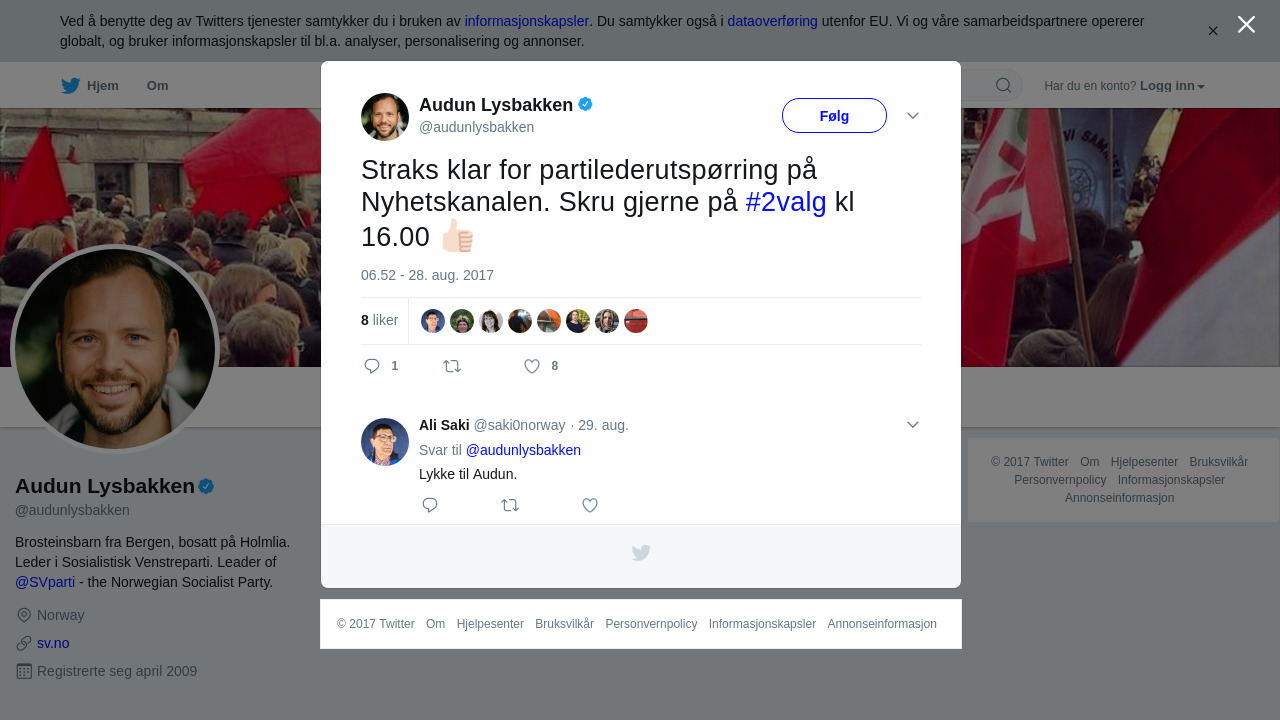
Task: Open the Om menu item in top bar
Action: click(x=157, y=86)
